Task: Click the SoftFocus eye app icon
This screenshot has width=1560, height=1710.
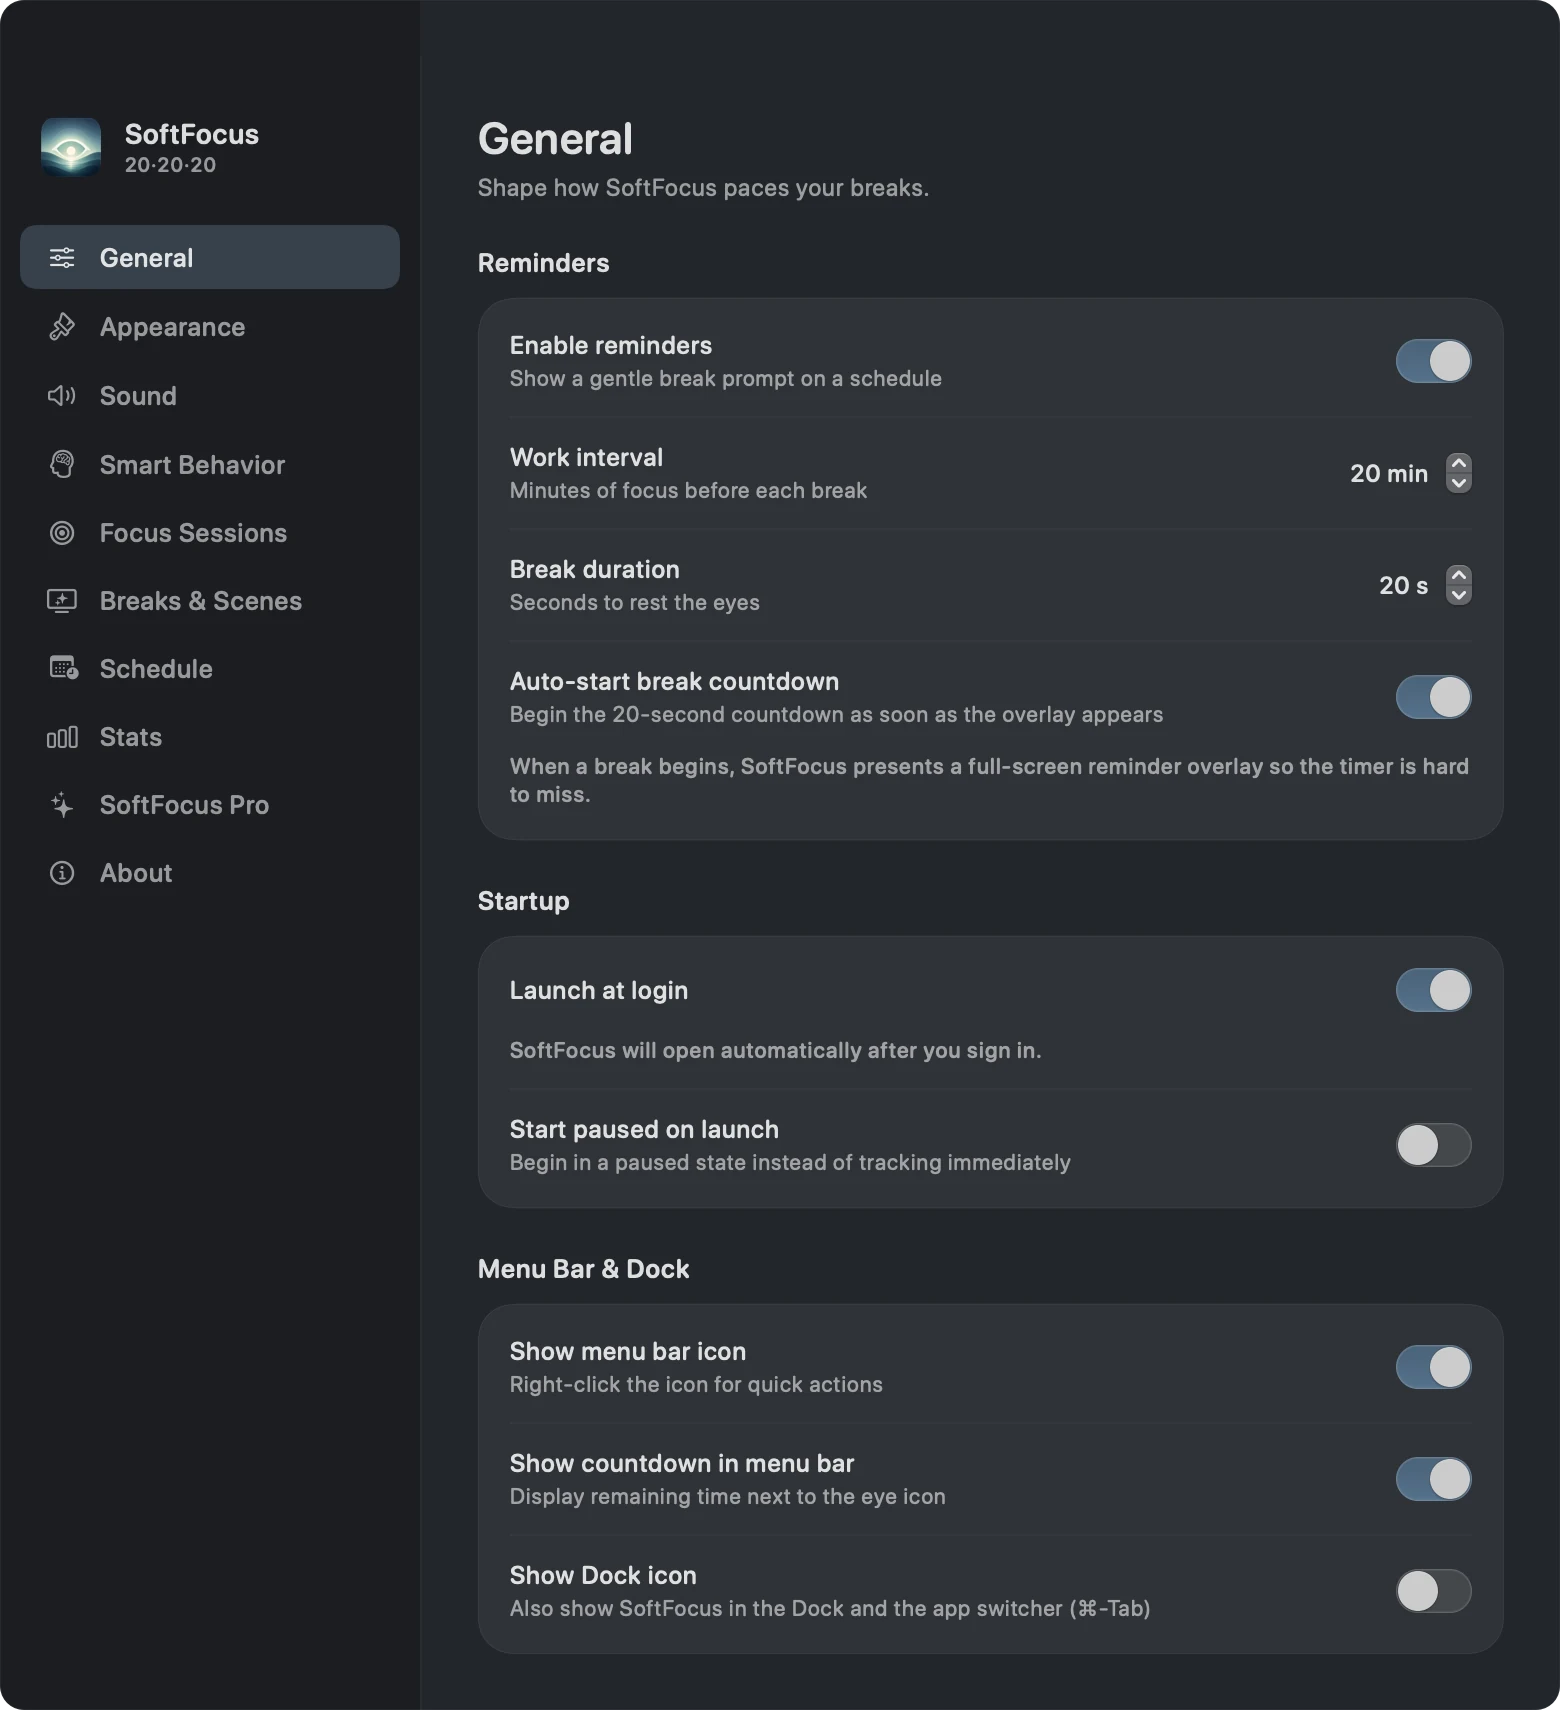Action: (x=71, y=148)
